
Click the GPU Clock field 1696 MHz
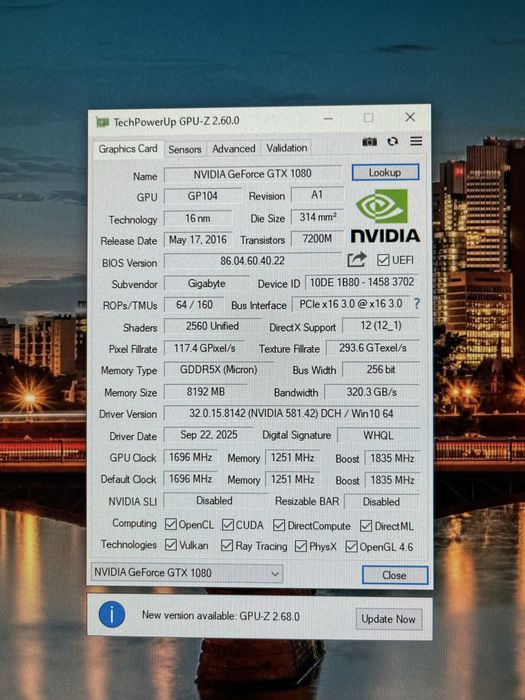(191, 457)
